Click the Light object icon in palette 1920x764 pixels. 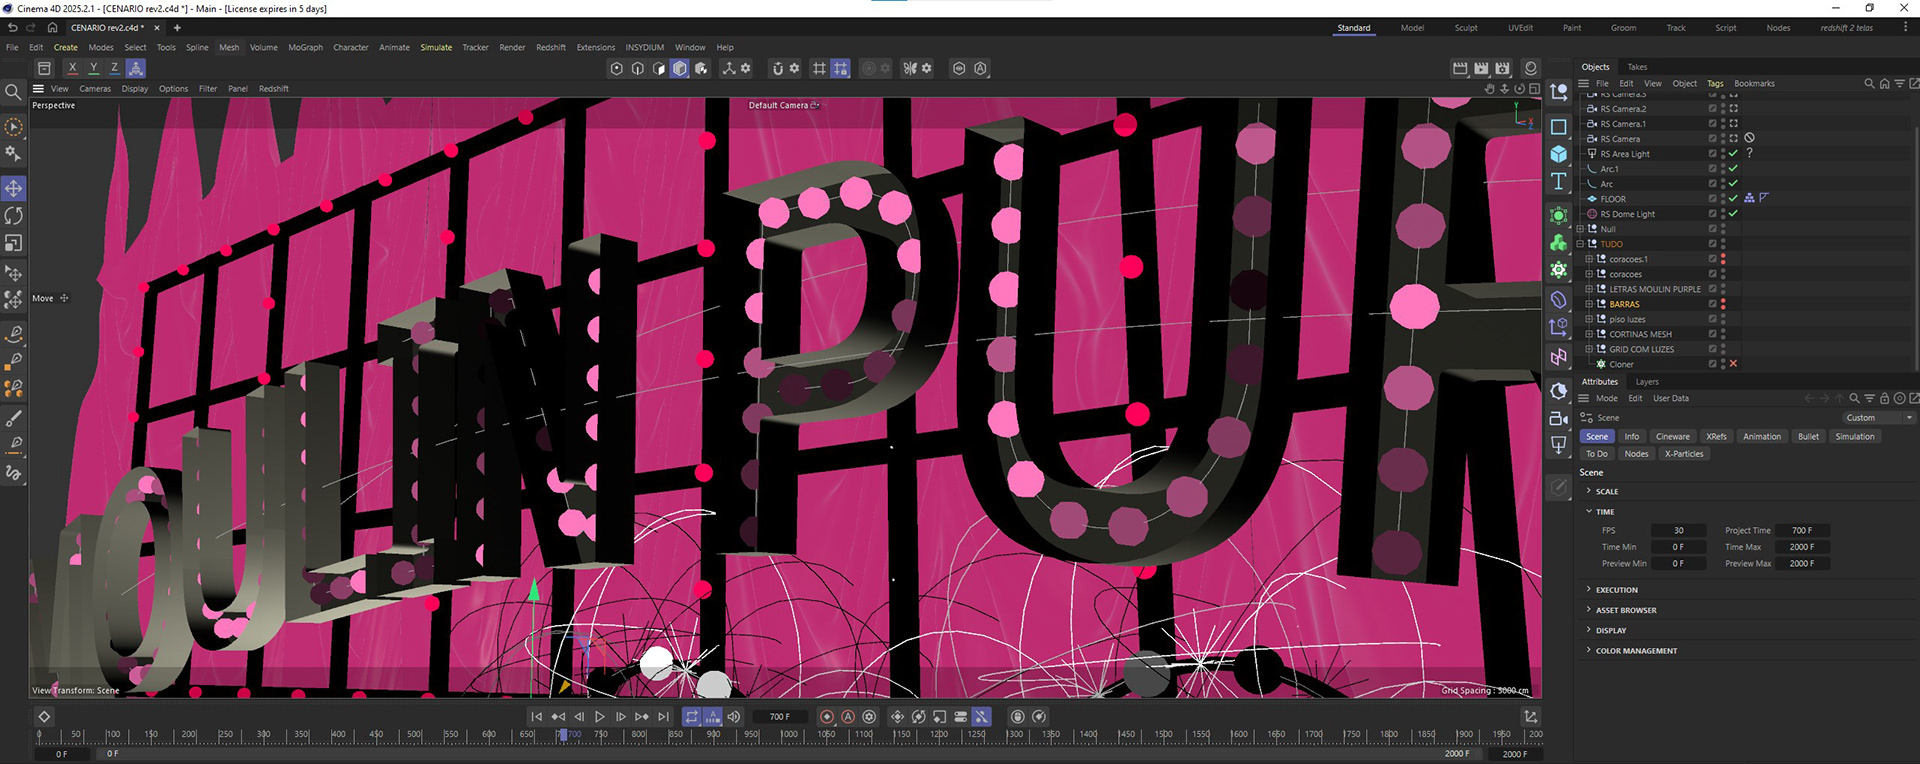[1558, 445]
